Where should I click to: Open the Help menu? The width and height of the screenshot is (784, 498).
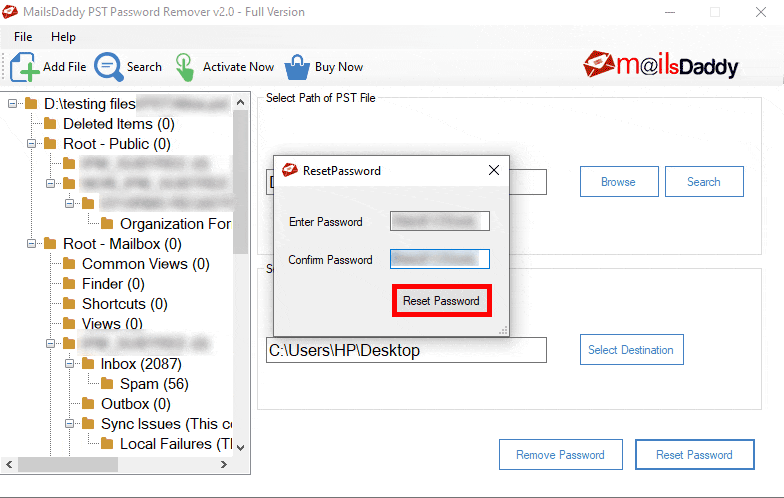pos(64,37)
